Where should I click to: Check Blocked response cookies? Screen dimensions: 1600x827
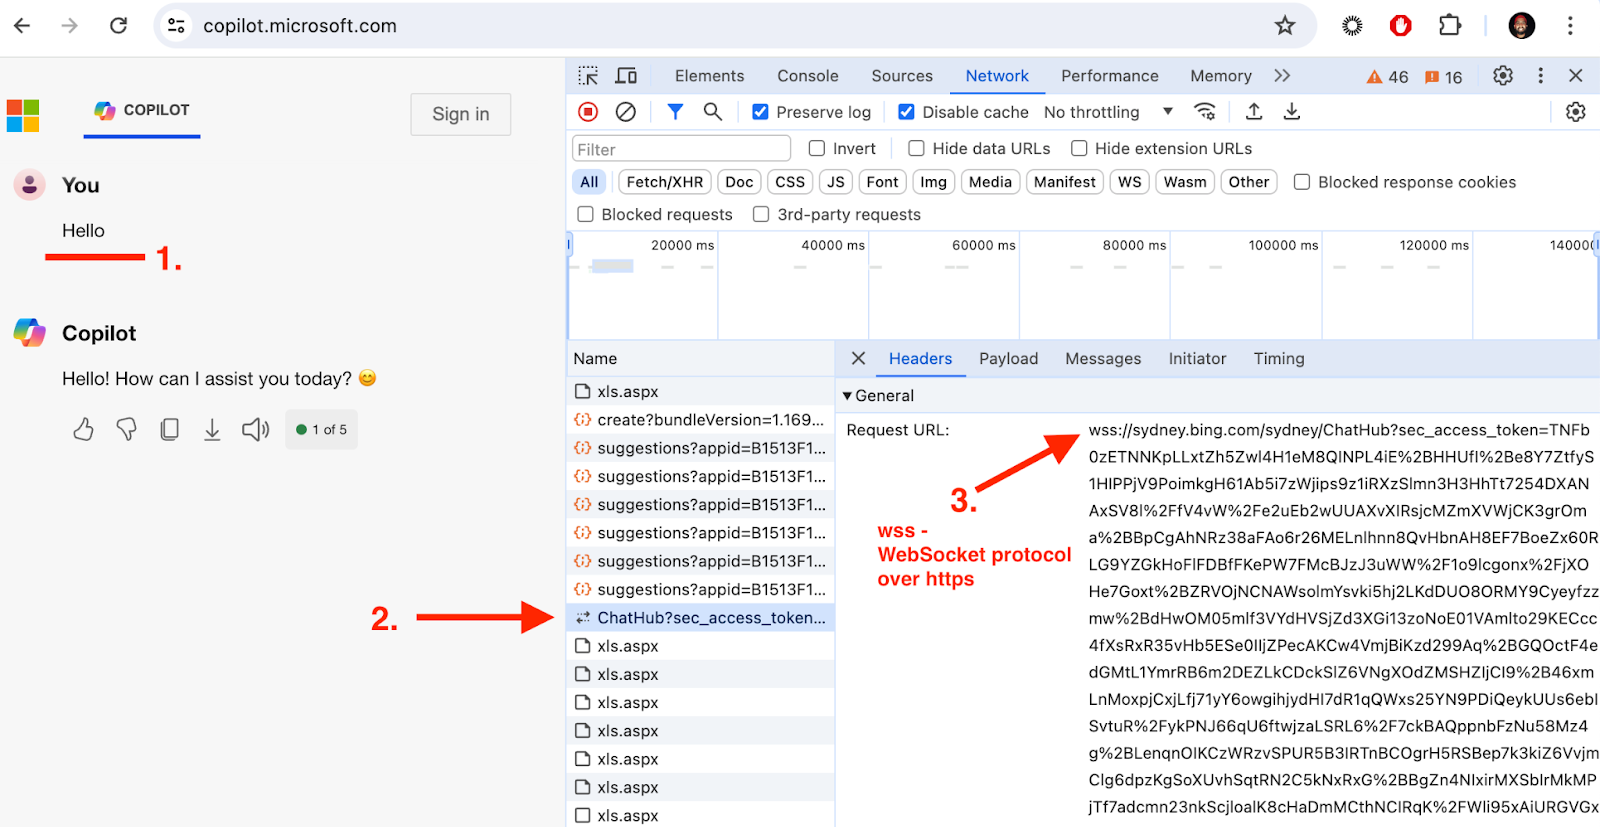(x=1302, y=182)
